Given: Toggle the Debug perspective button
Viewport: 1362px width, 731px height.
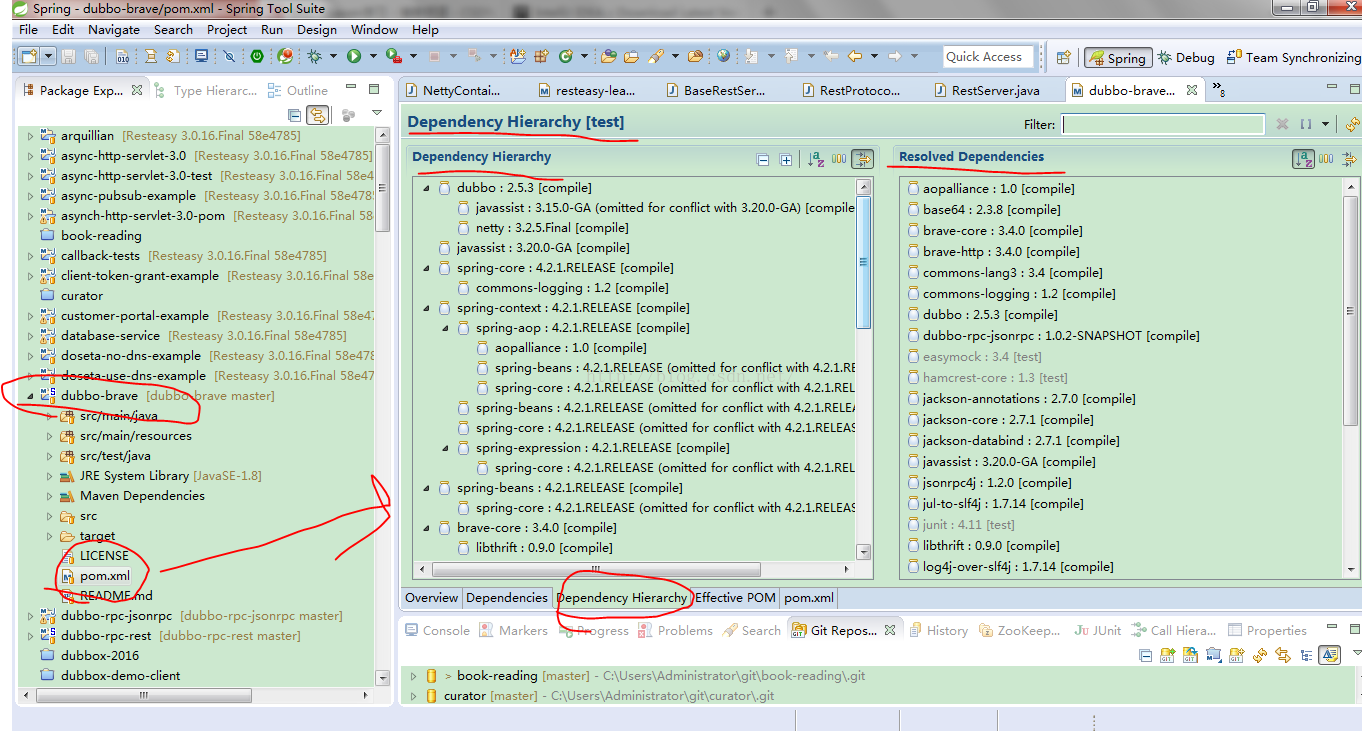Looking at the screenshot, I should point(1187,58).
